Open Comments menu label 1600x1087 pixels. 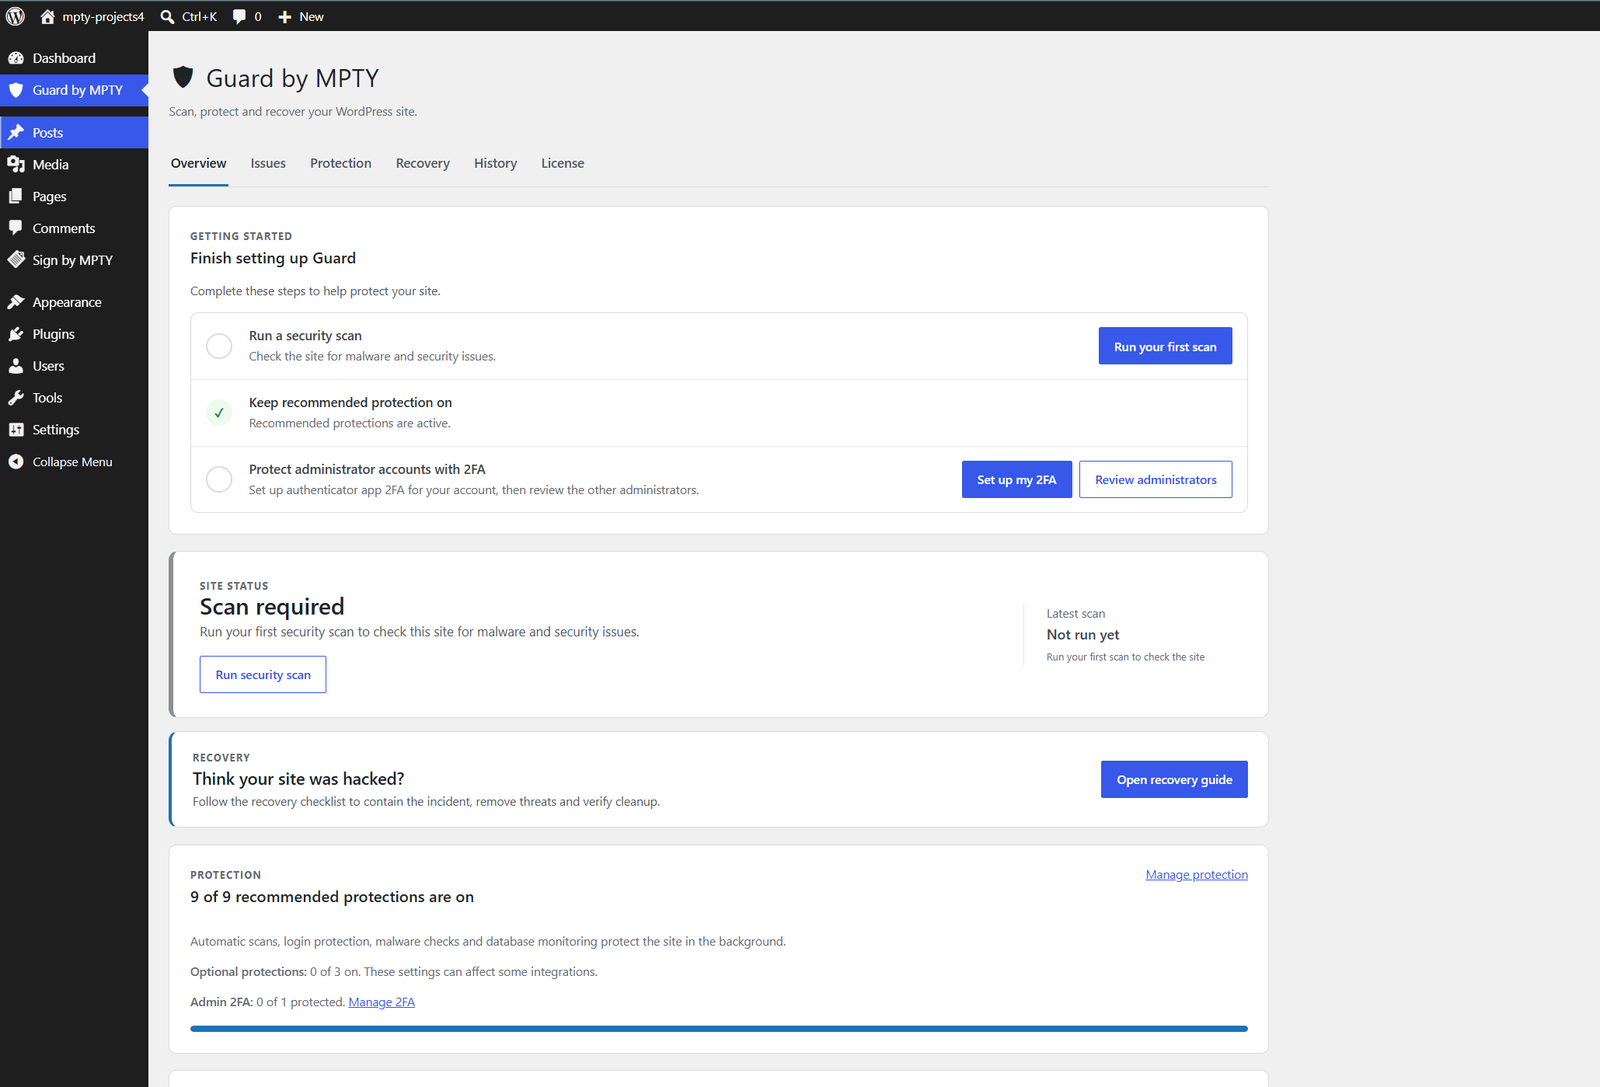[x=64, y=228]
